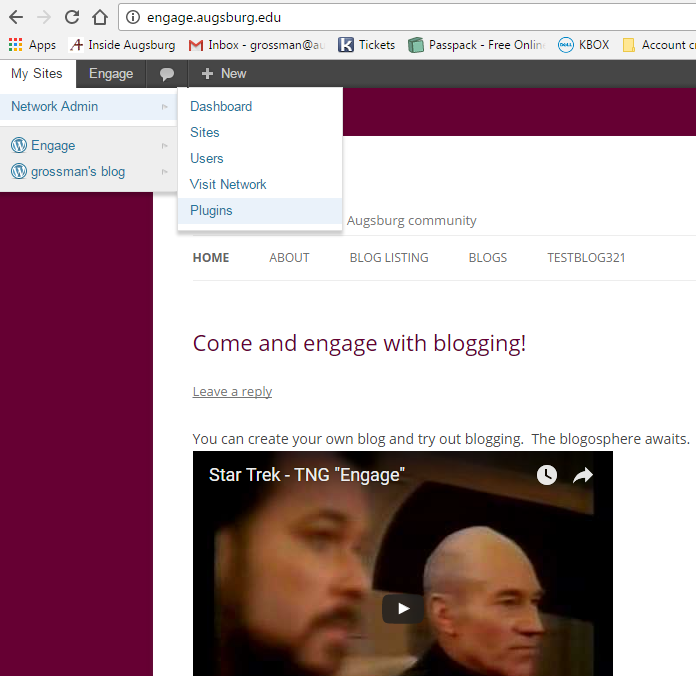Select grossman's blog site entry

(89, 171)
